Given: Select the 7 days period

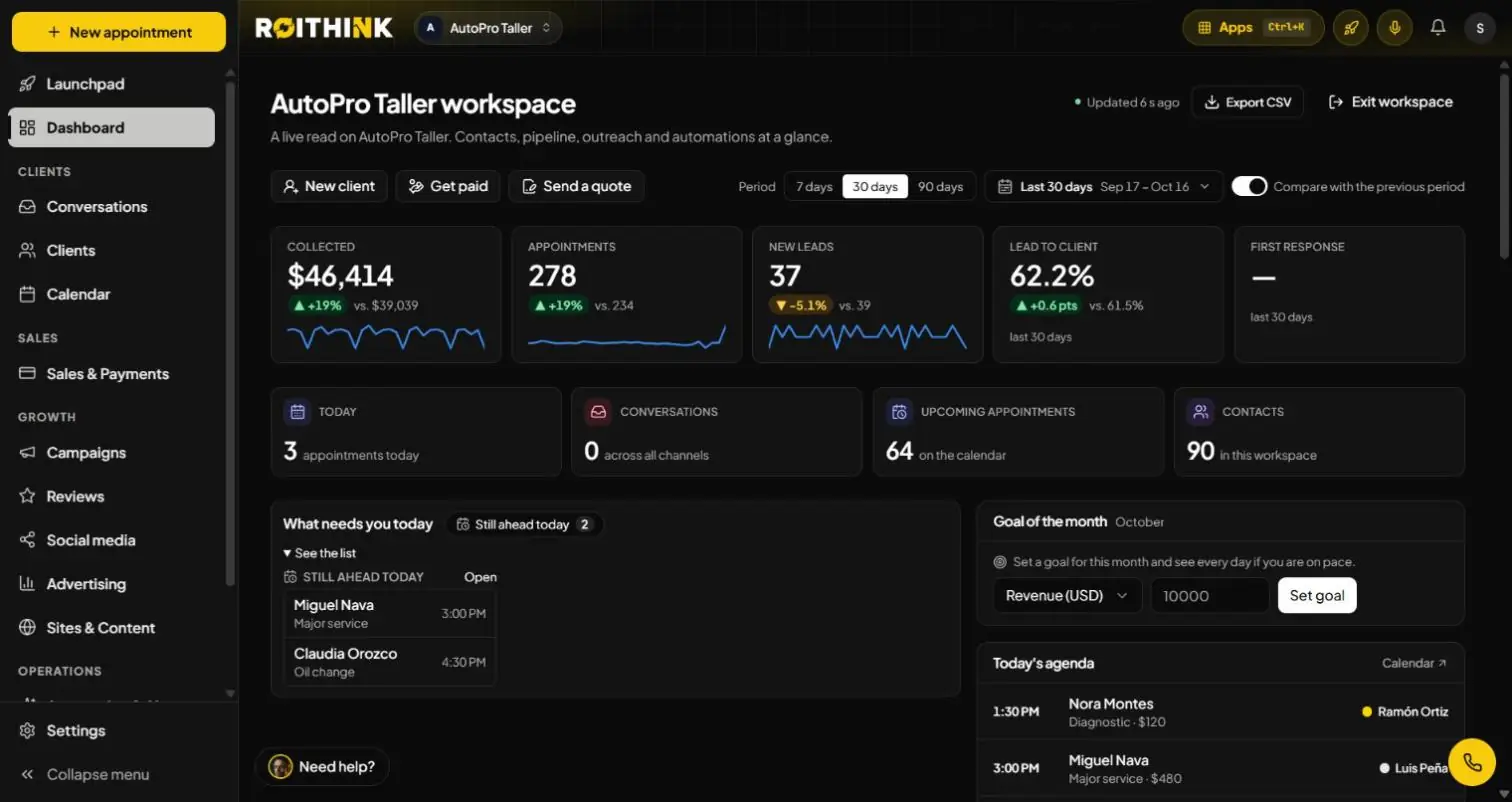Looking at the screenshot, I should coord(814,187).
